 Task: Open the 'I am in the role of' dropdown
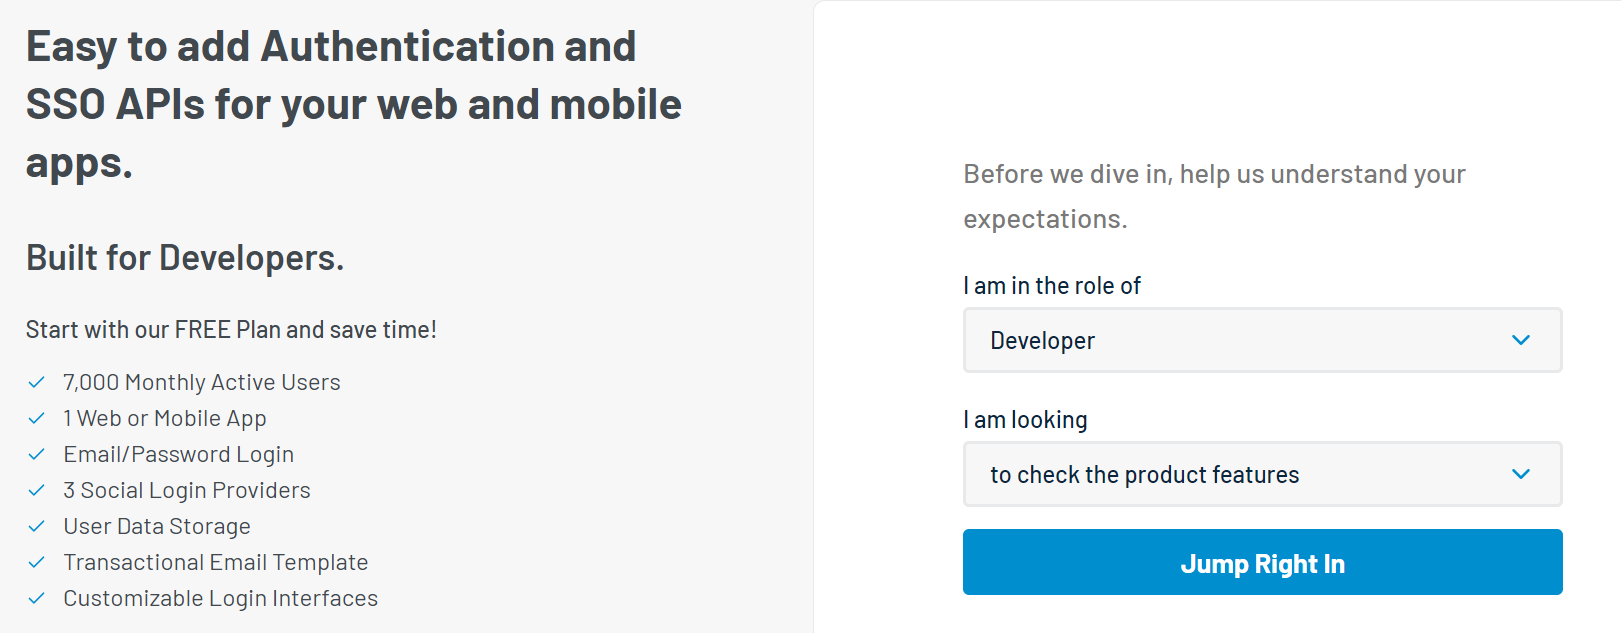[1262, 340]
